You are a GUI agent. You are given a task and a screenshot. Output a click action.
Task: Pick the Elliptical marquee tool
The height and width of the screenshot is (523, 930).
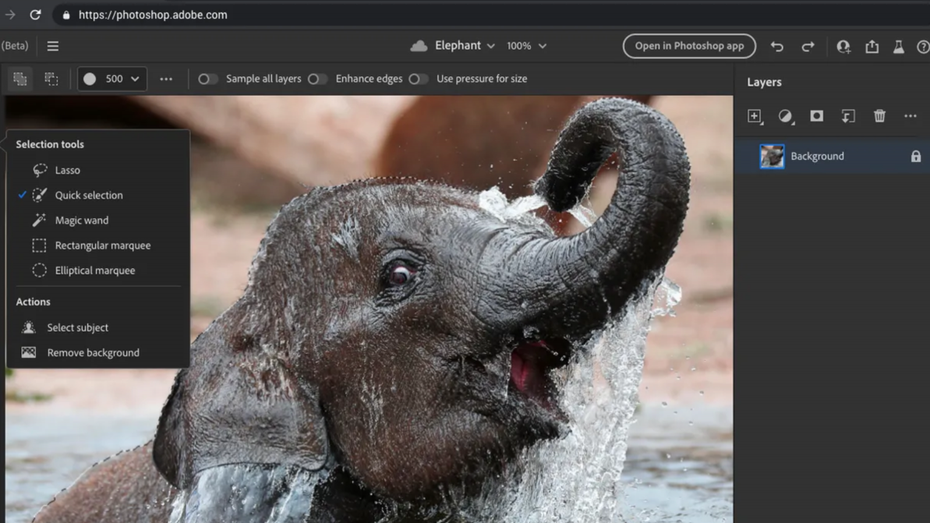click(x=94, y=270)
